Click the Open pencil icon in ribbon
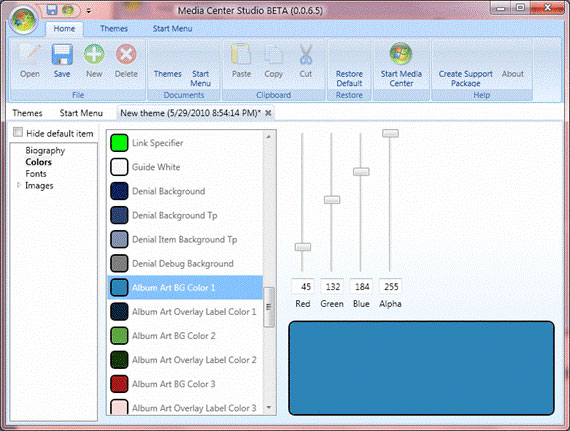The width and height of the screenshot is (570, 431). click(30, 54)
